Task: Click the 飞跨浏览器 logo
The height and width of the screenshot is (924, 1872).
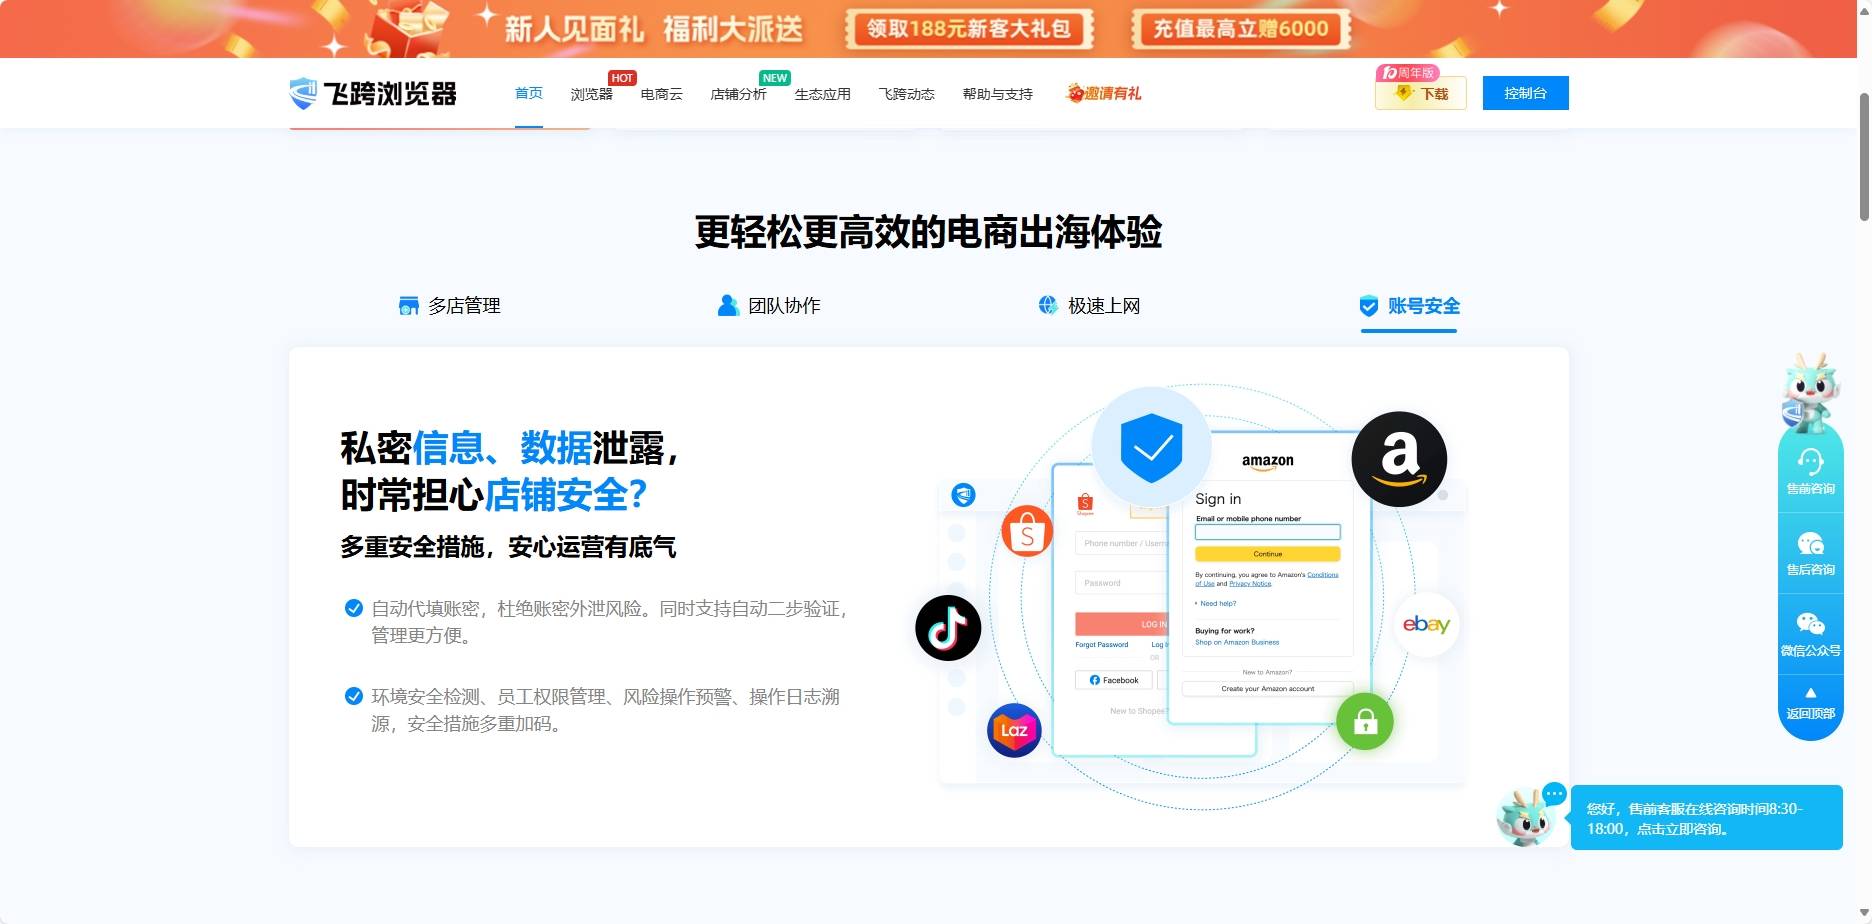Action: (x=373, y=93)
